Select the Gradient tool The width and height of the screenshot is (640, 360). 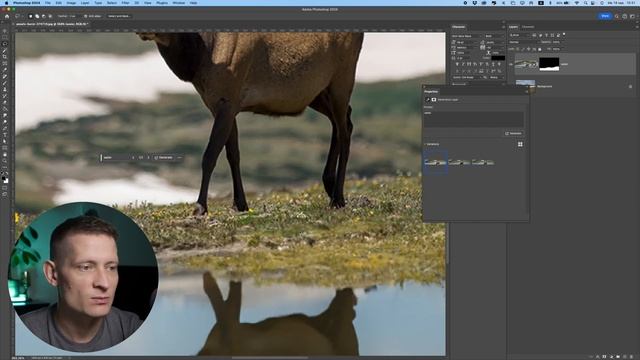(5, 109)
